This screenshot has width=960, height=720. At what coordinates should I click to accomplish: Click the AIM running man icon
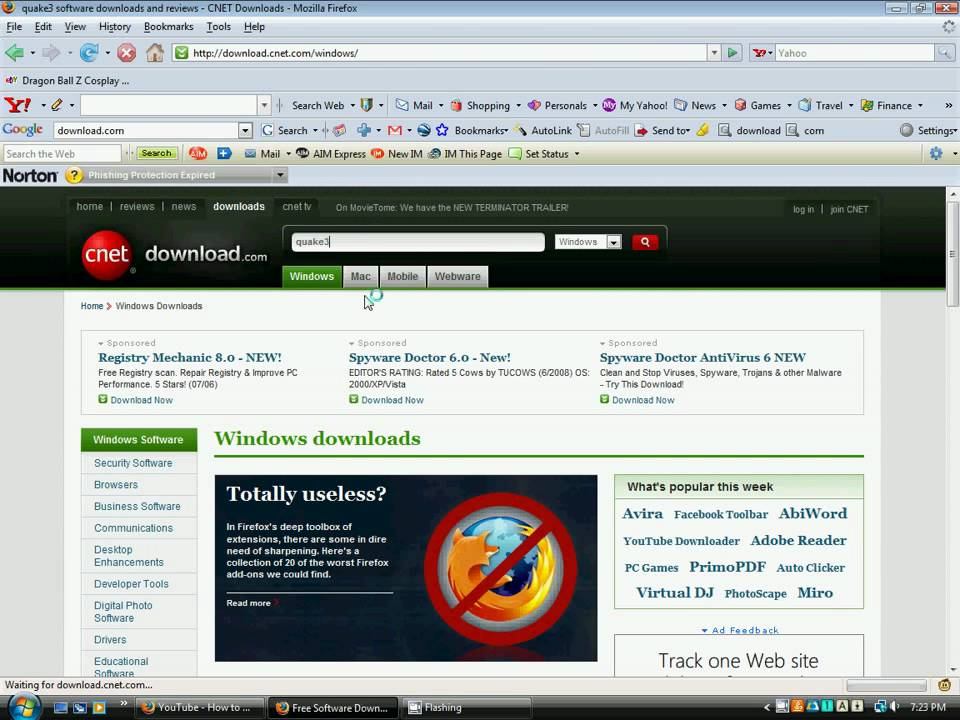(198, 154)
